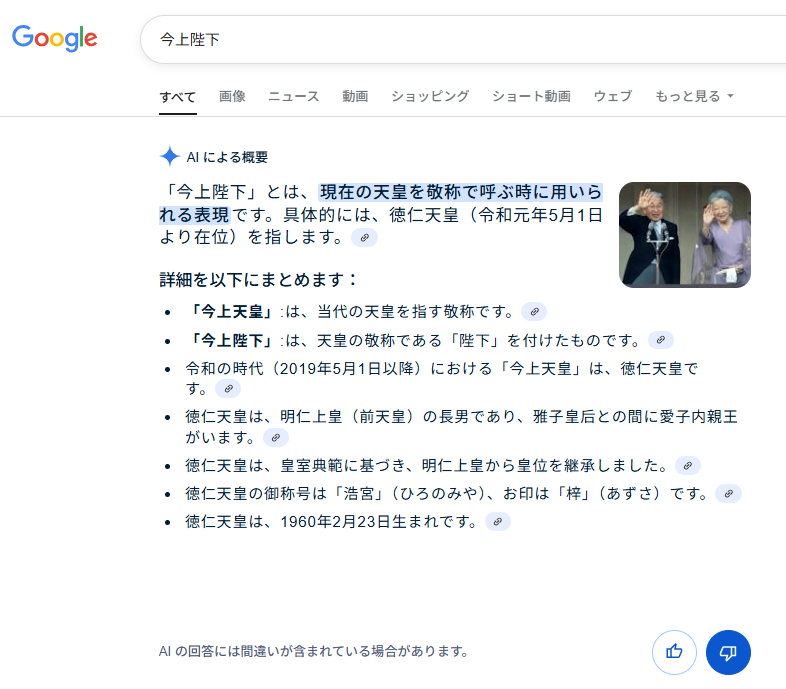This screenshot has height=689, width=786.
Task: Click the AI による概要 heading text
Action: [227, 157]
